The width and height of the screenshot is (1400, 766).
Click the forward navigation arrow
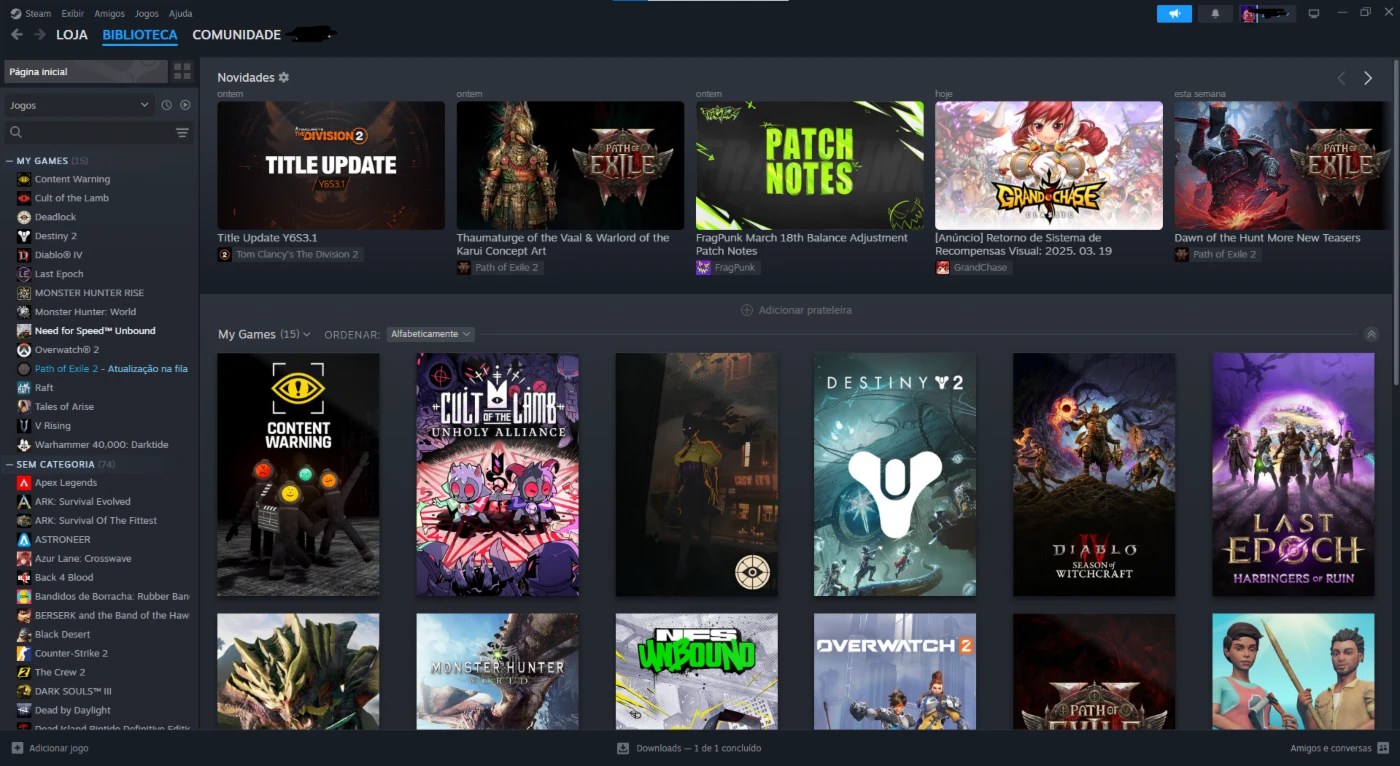pos(40,35)
